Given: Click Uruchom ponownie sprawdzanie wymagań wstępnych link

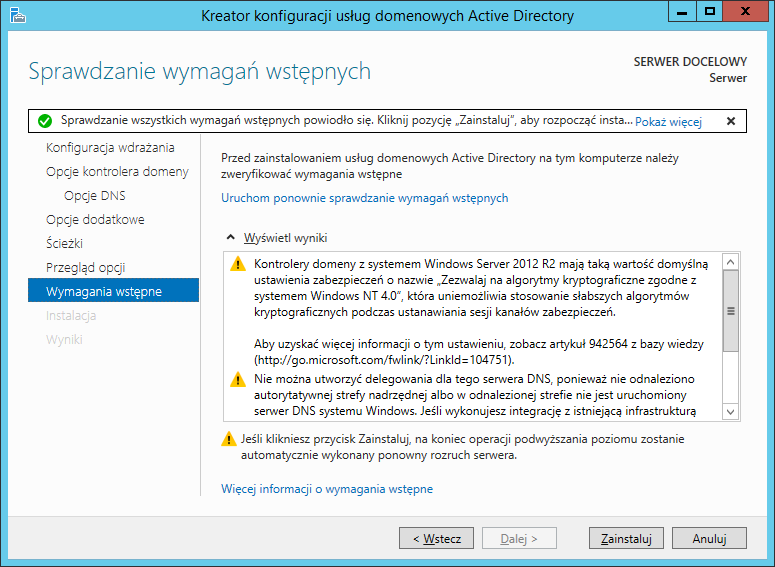Looking at the screenshot, I should click(364, 198).
